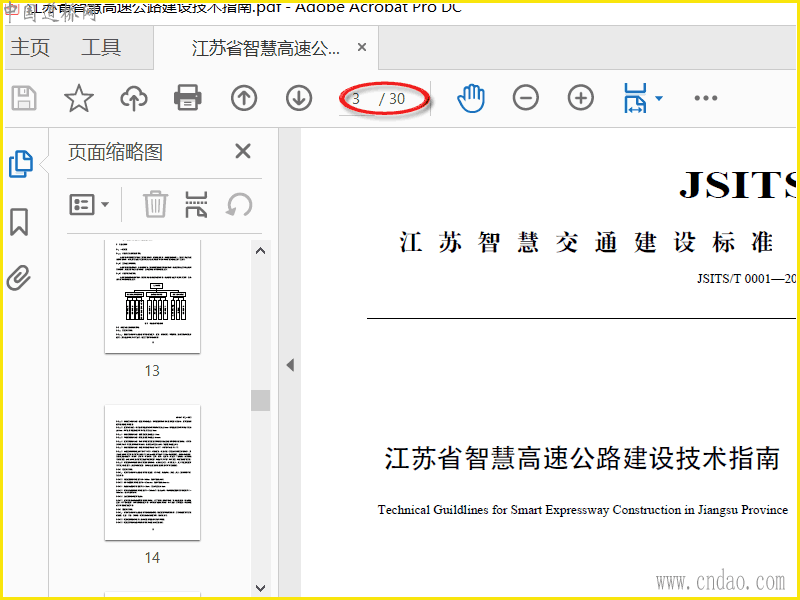Open the Bookmarks panel
The width and height of the screenshot is (800, 600).
pos(19,221)
